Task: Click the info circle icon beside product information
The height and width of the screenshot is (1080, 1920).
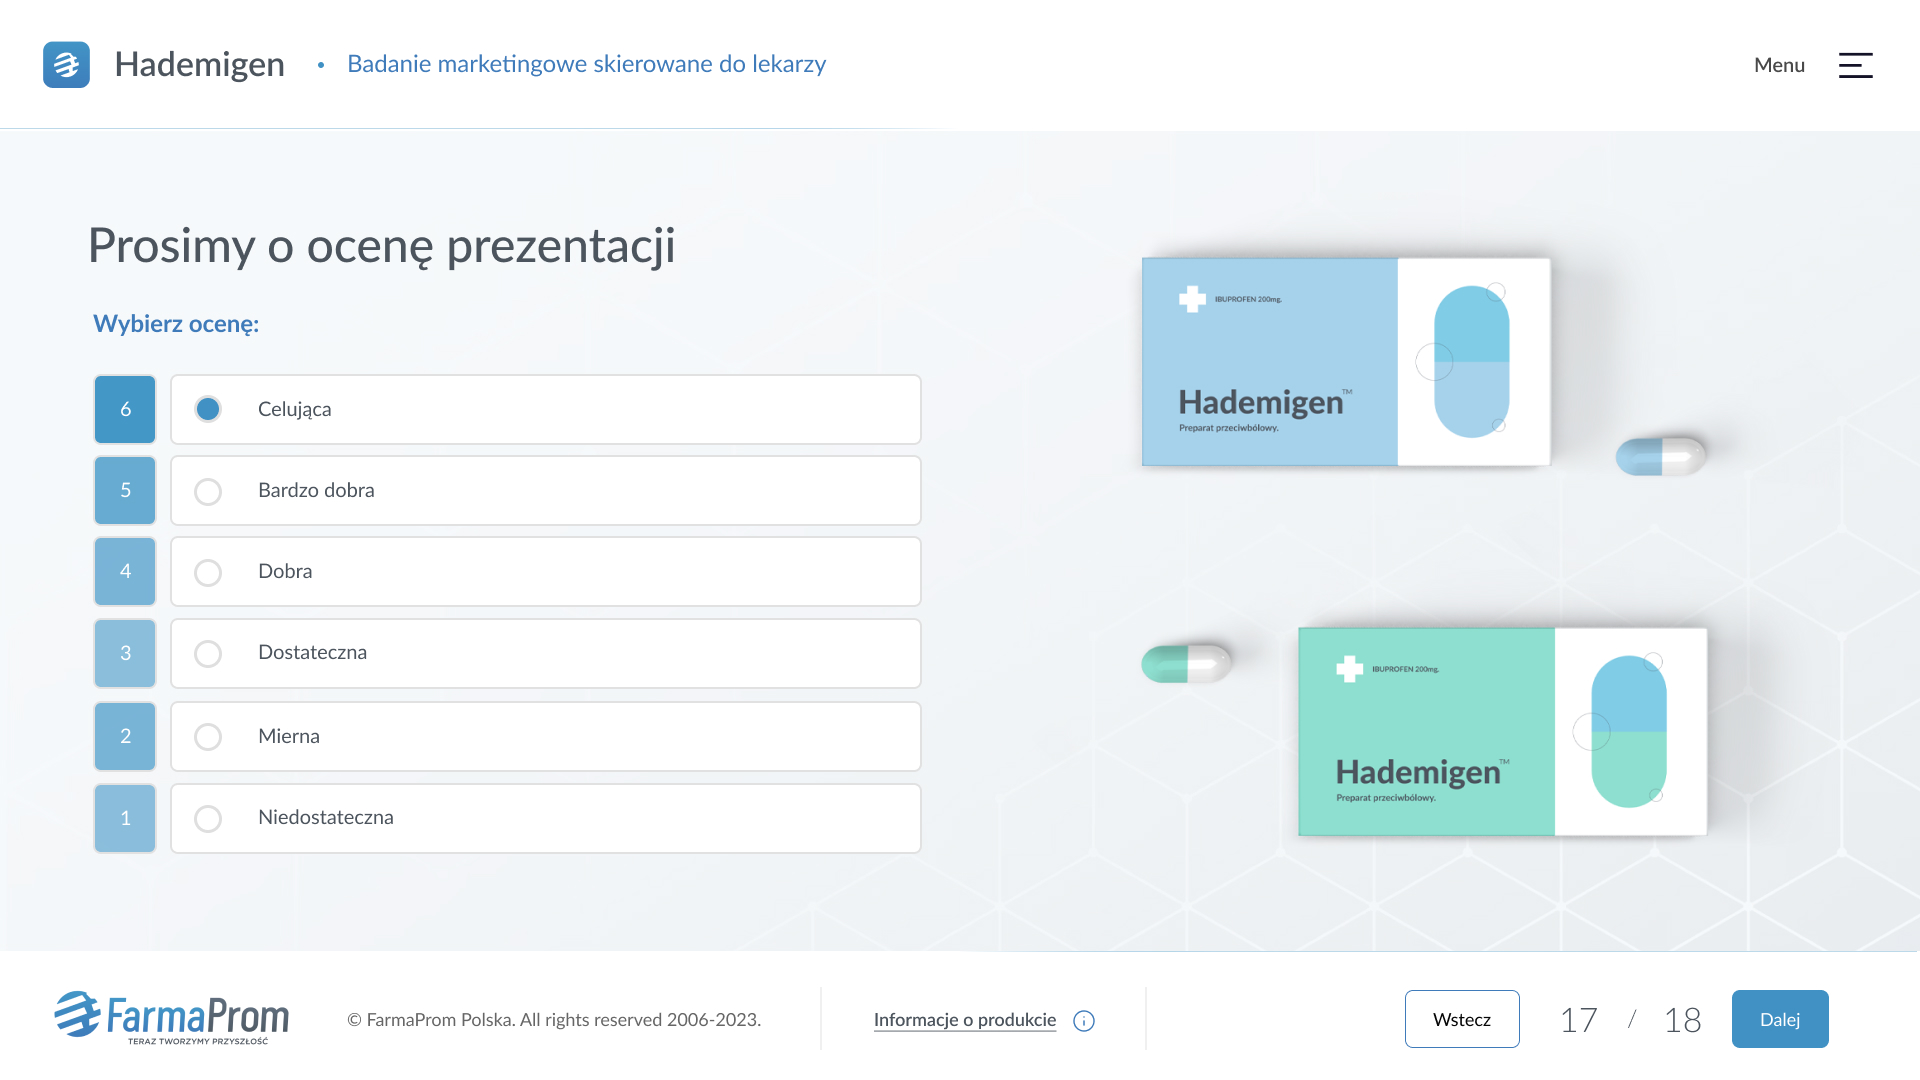Action: point(1084,1021)
